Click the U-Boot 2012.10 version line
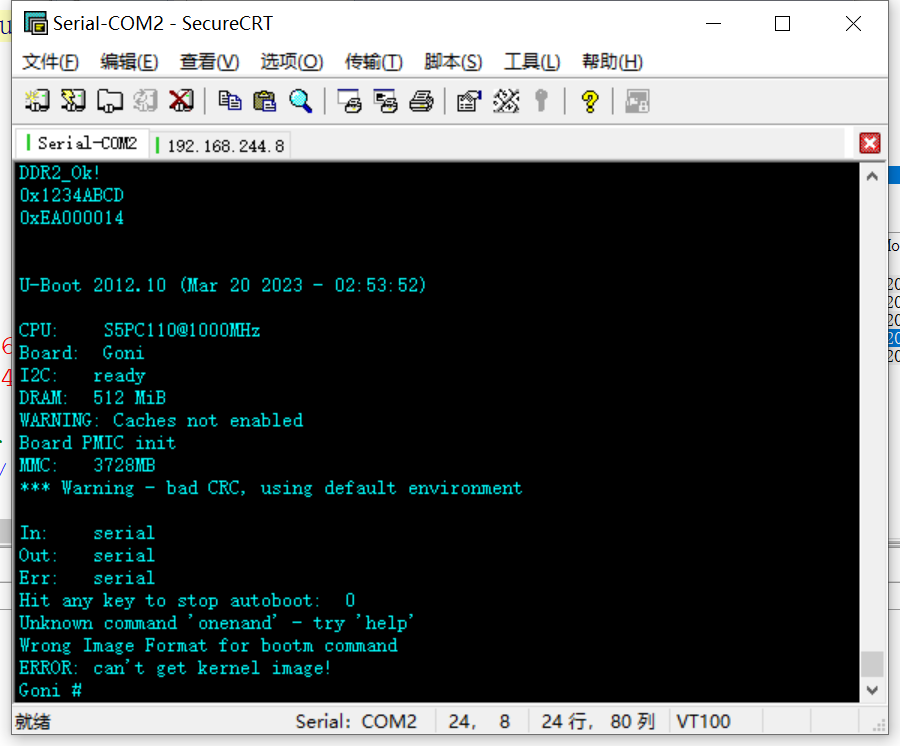 coord(223,285)
